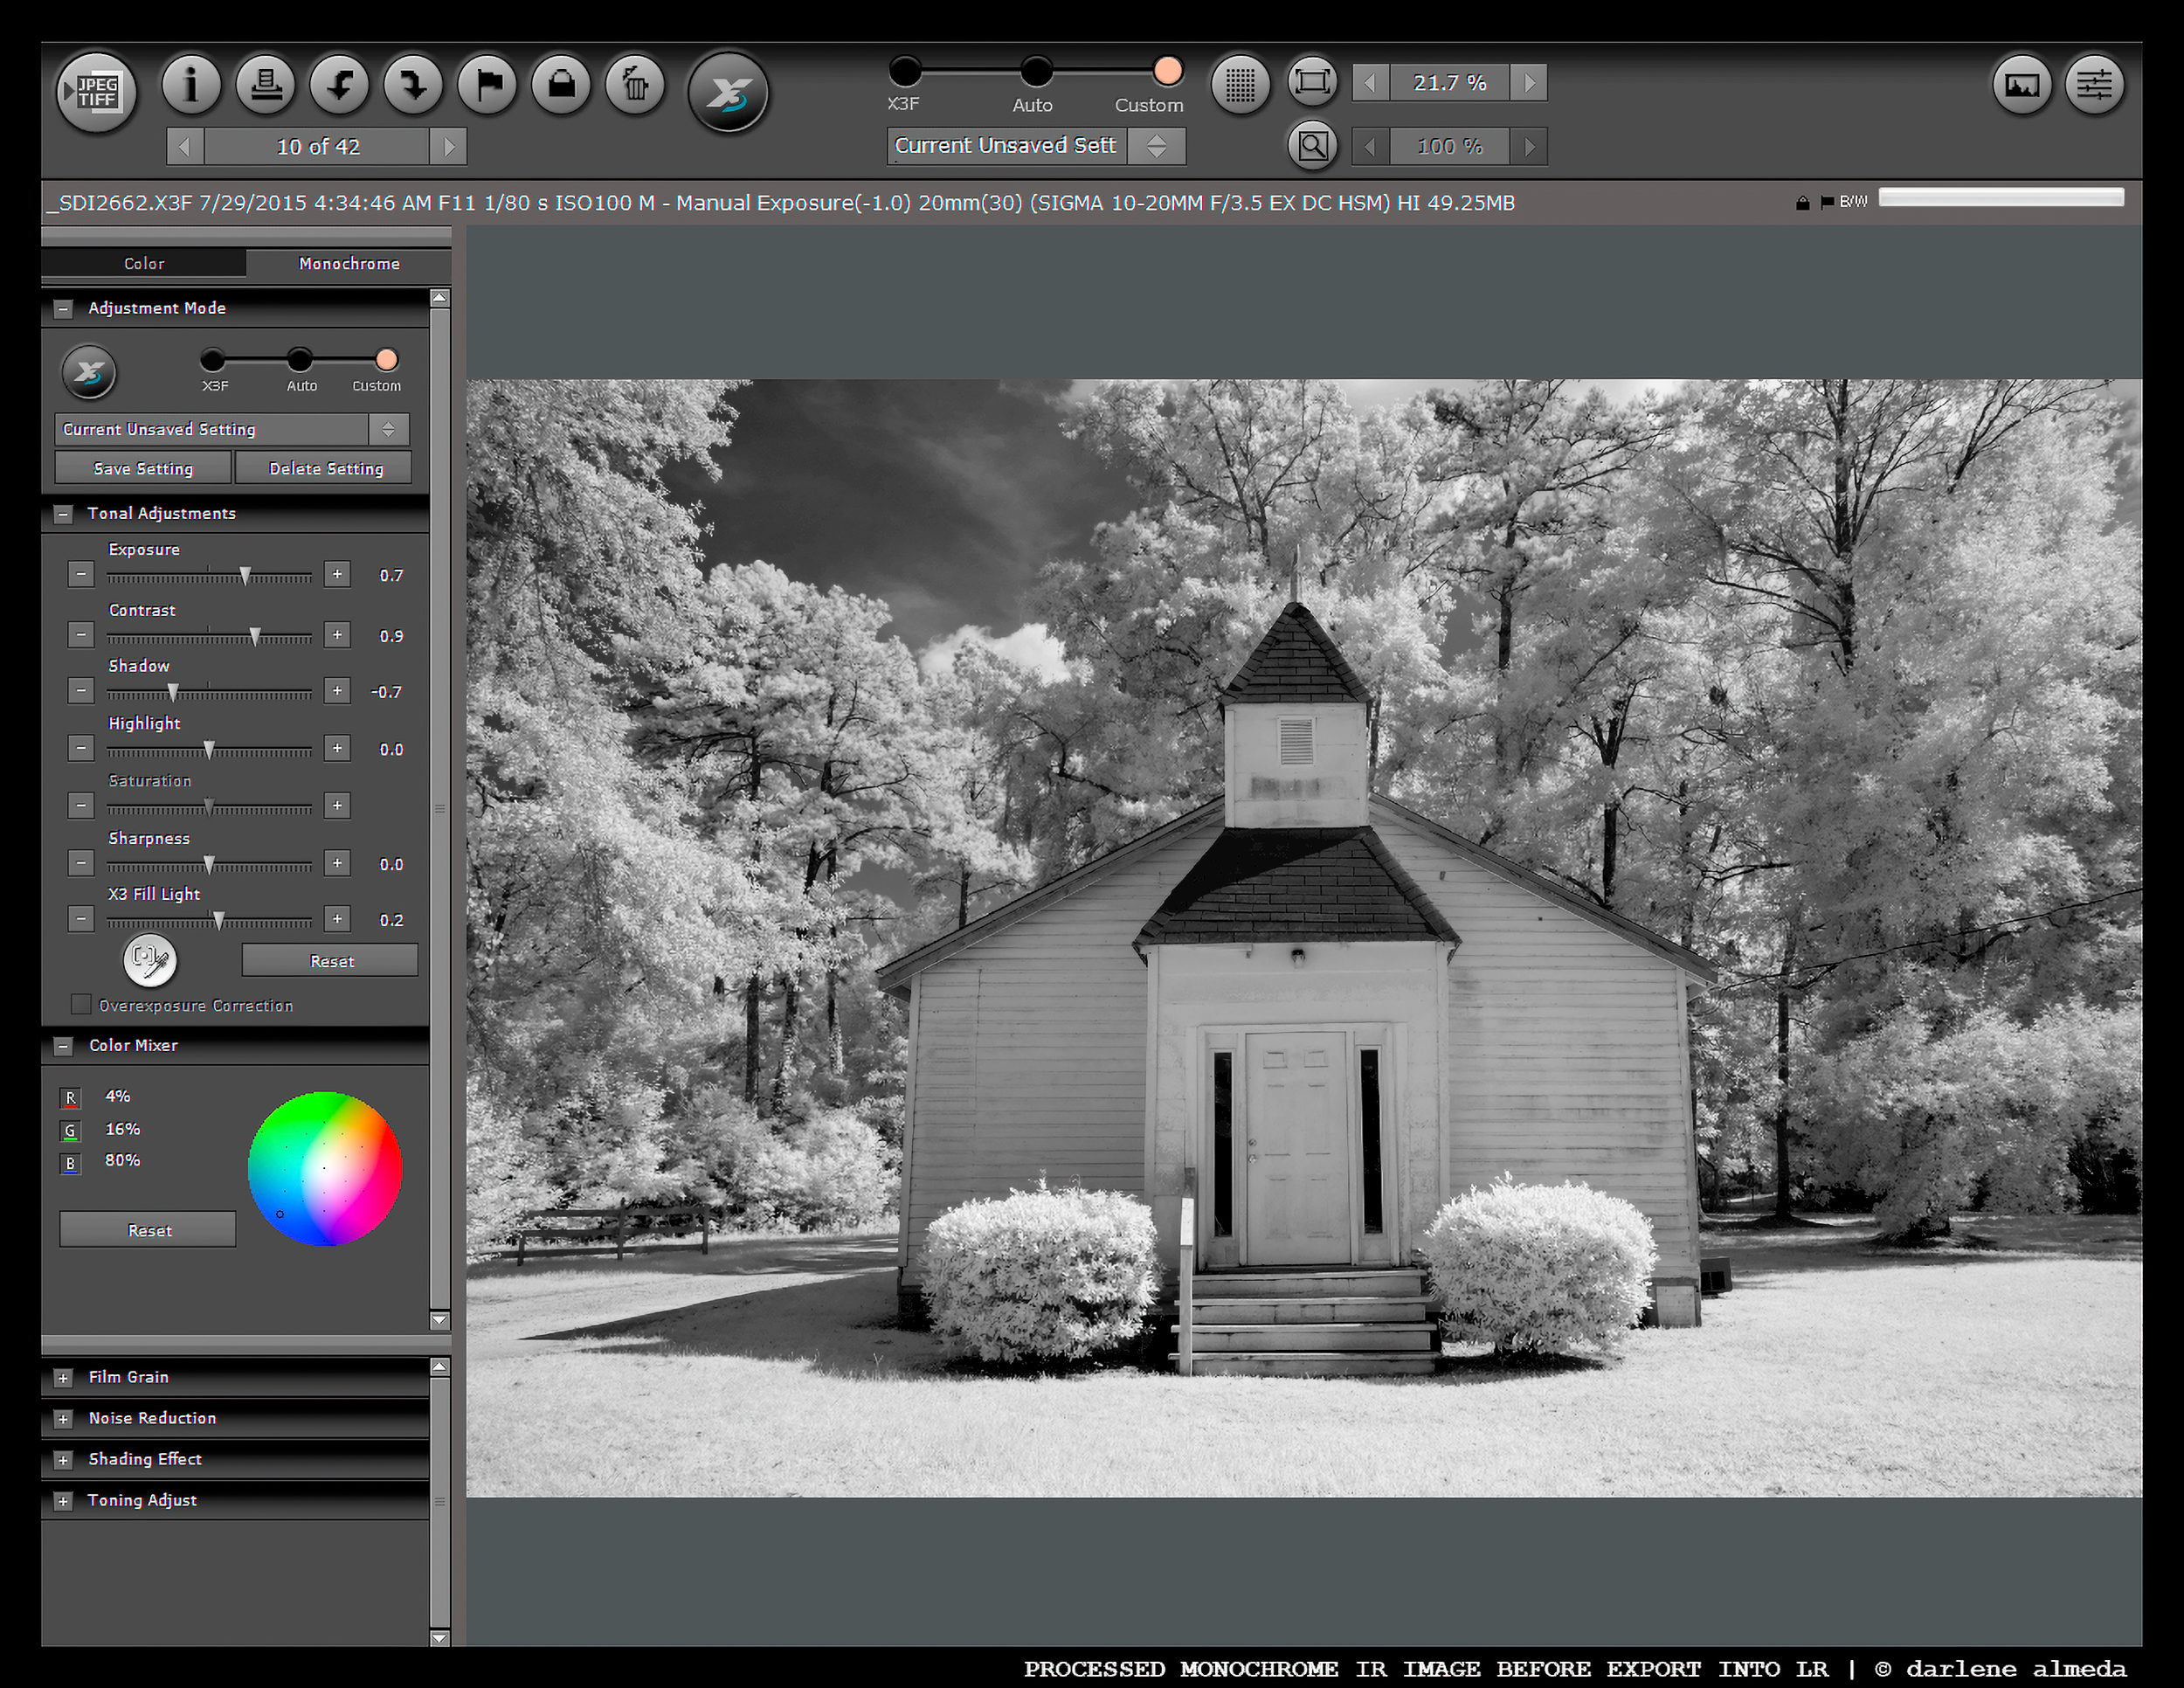
Task: Select the Monochrome tab
Action: [x=349, y=263]
